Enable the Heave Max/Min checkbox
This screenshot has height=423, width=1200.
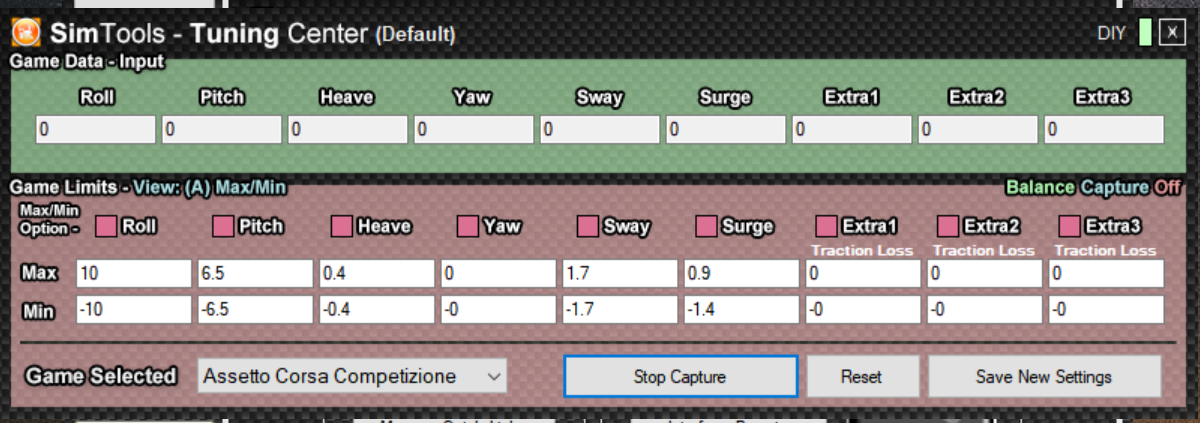(x=343, y=226)
